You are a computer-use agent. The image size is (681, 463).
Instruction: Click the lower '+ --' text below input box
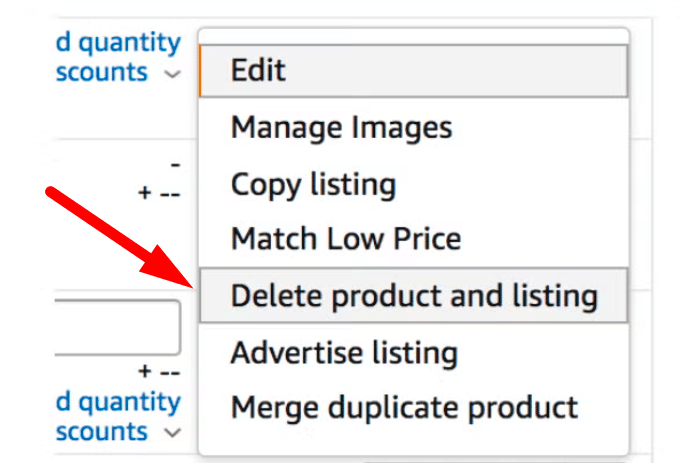159,371
